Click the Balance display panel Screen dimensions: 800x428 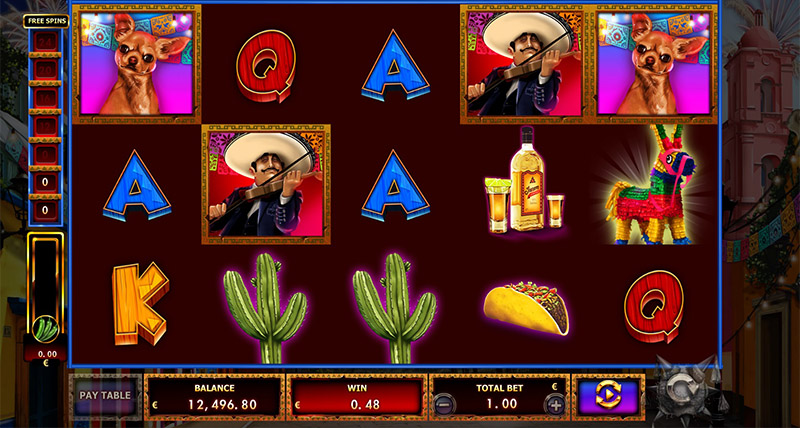coord(214,396)
